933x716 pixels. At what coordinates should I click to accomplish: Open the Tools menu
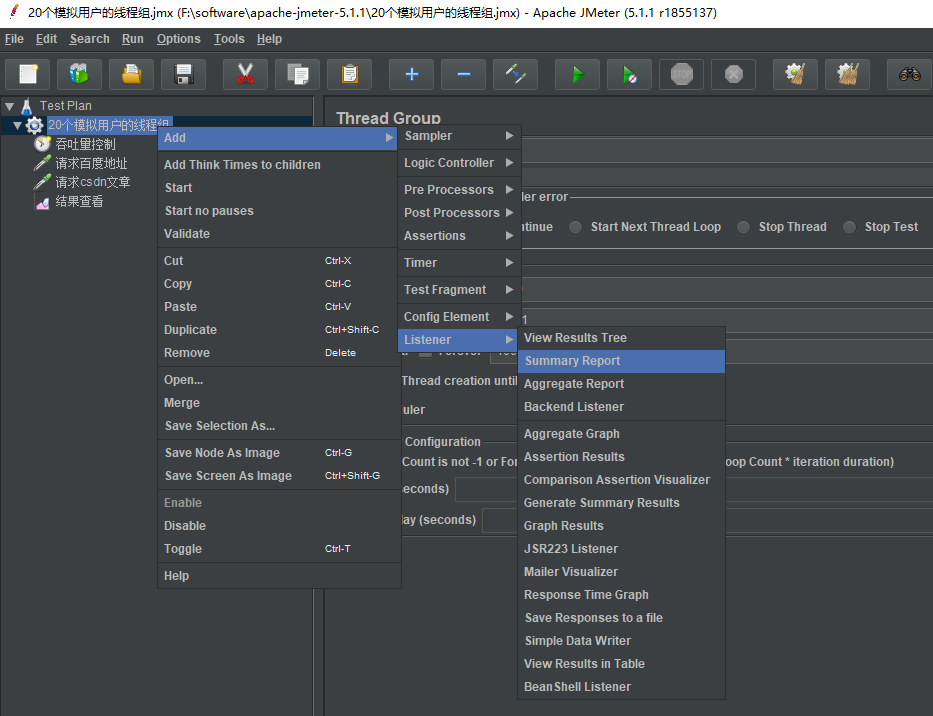[229, 39]
